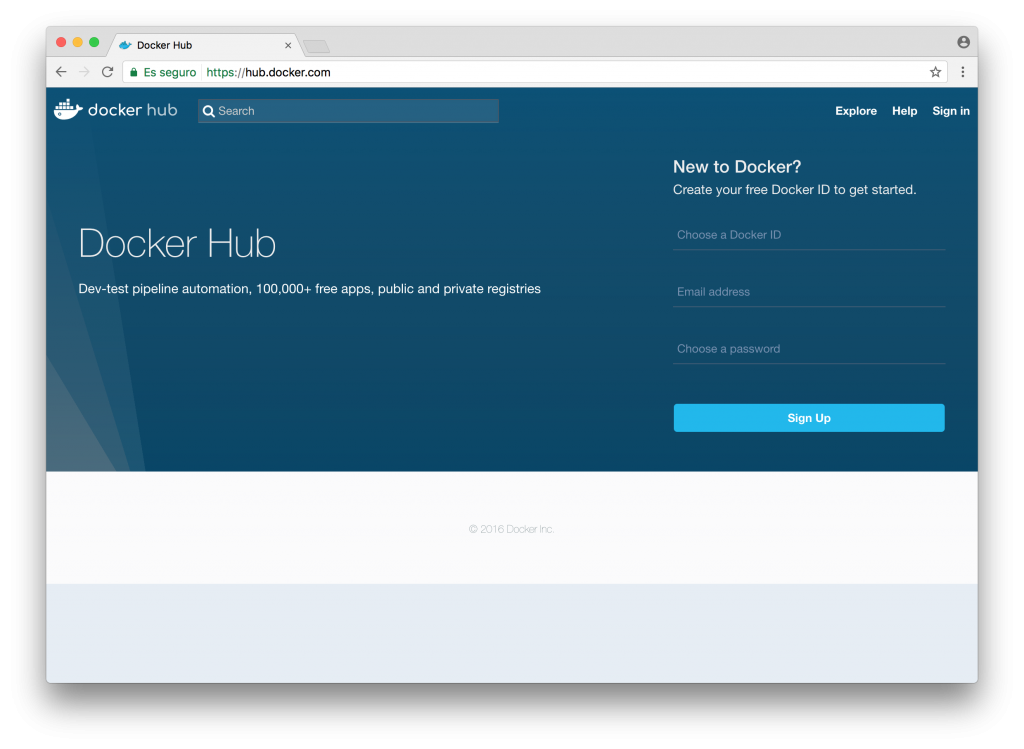1024x749 pixels.
Task: Click the Es seguro security label
Action: (170, 72)
